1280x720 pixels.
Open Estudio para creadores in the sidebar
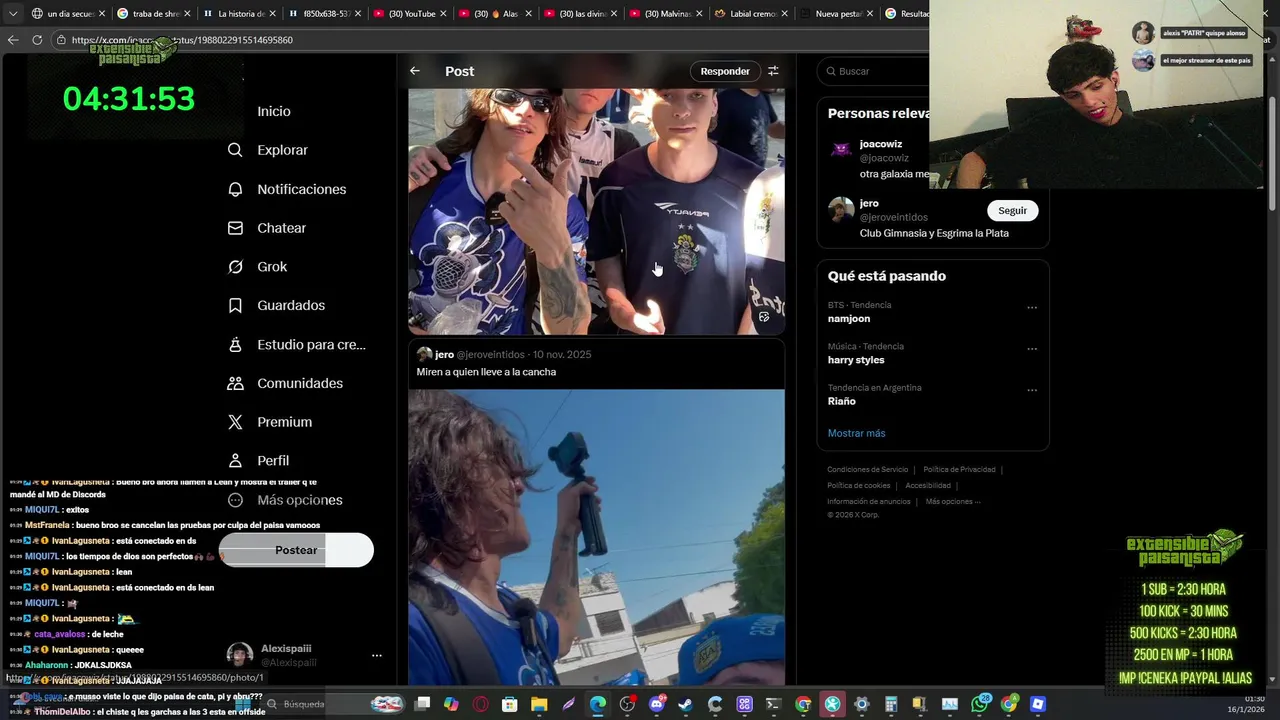pyautogui.click(x=296, y=344)
